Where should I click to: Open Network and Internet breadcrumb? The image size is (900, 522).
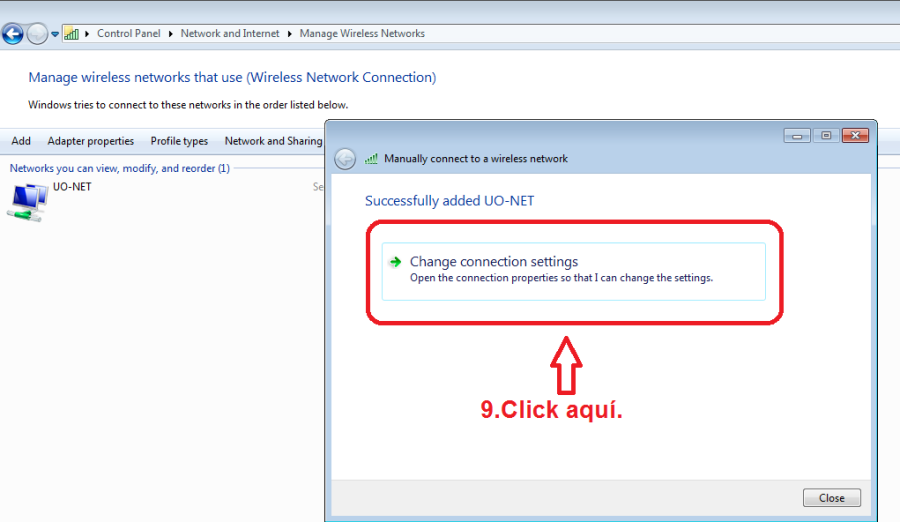pyautogui.click(x=230, y=33)
